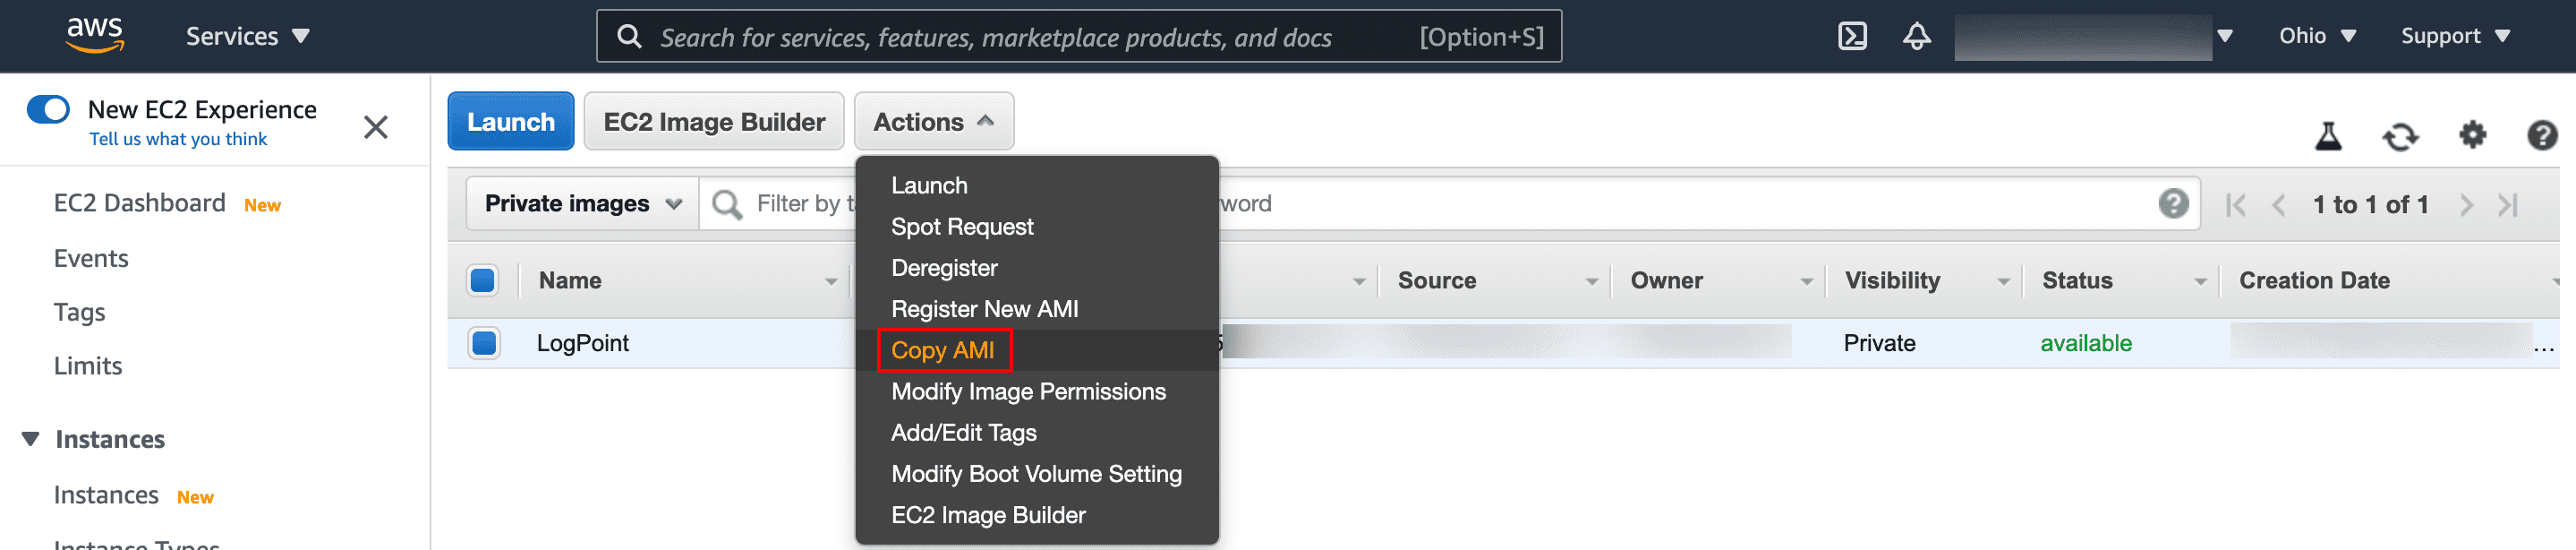
Task: Toggle the New EC2 Experience switch
Action: click(x=48, y=109)
